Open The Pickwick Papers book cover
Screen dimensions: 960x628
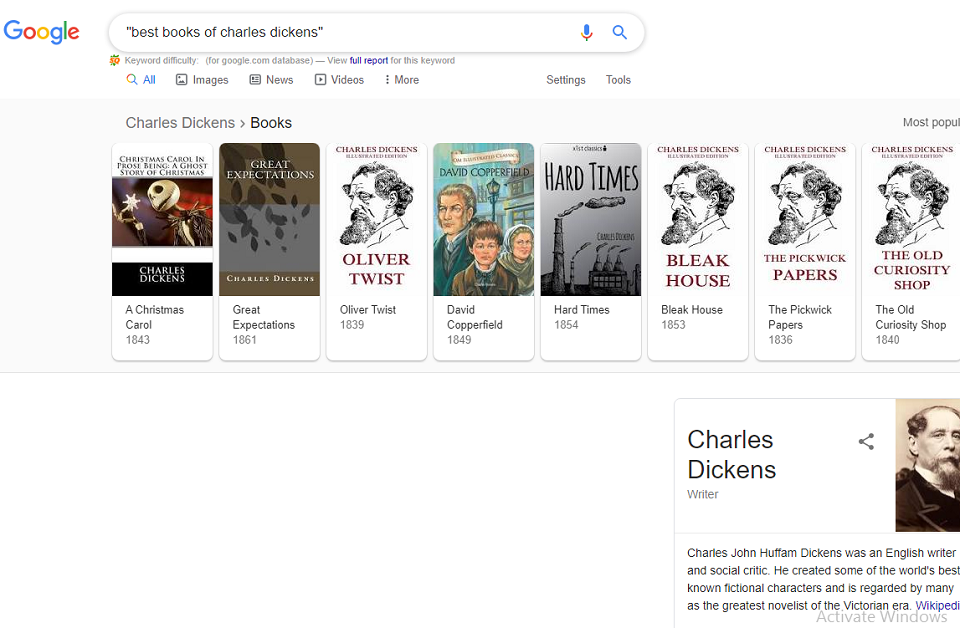(x=805, y=219)
